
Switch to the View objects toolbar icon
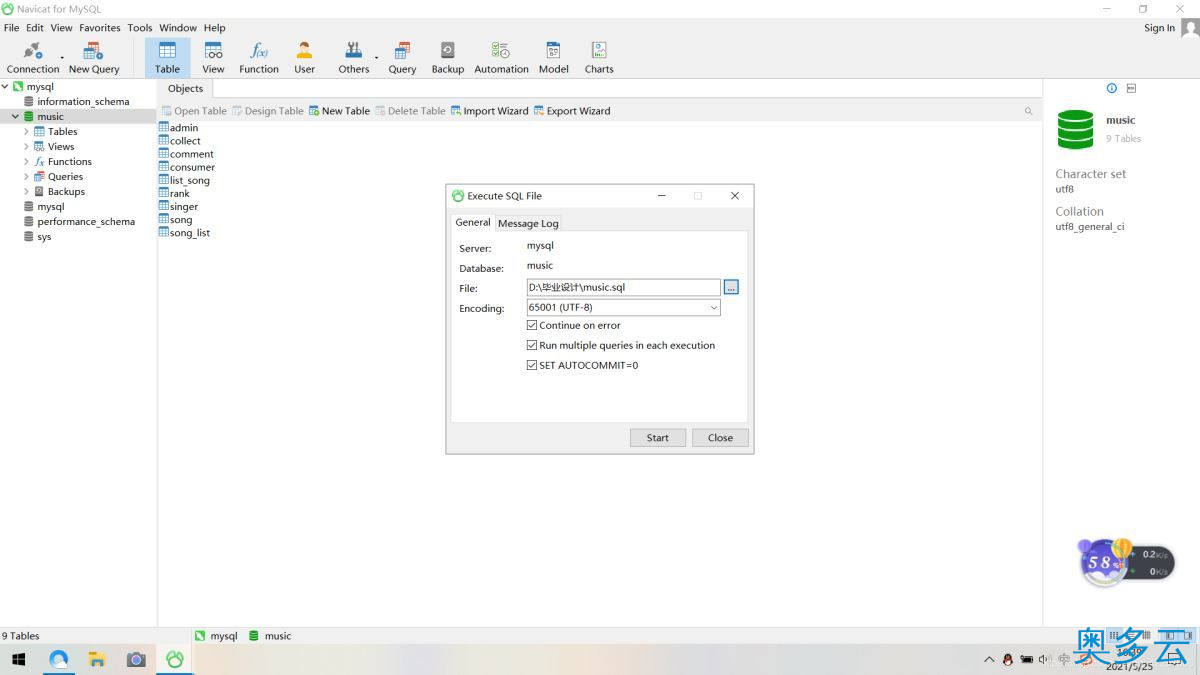[213, 58]
